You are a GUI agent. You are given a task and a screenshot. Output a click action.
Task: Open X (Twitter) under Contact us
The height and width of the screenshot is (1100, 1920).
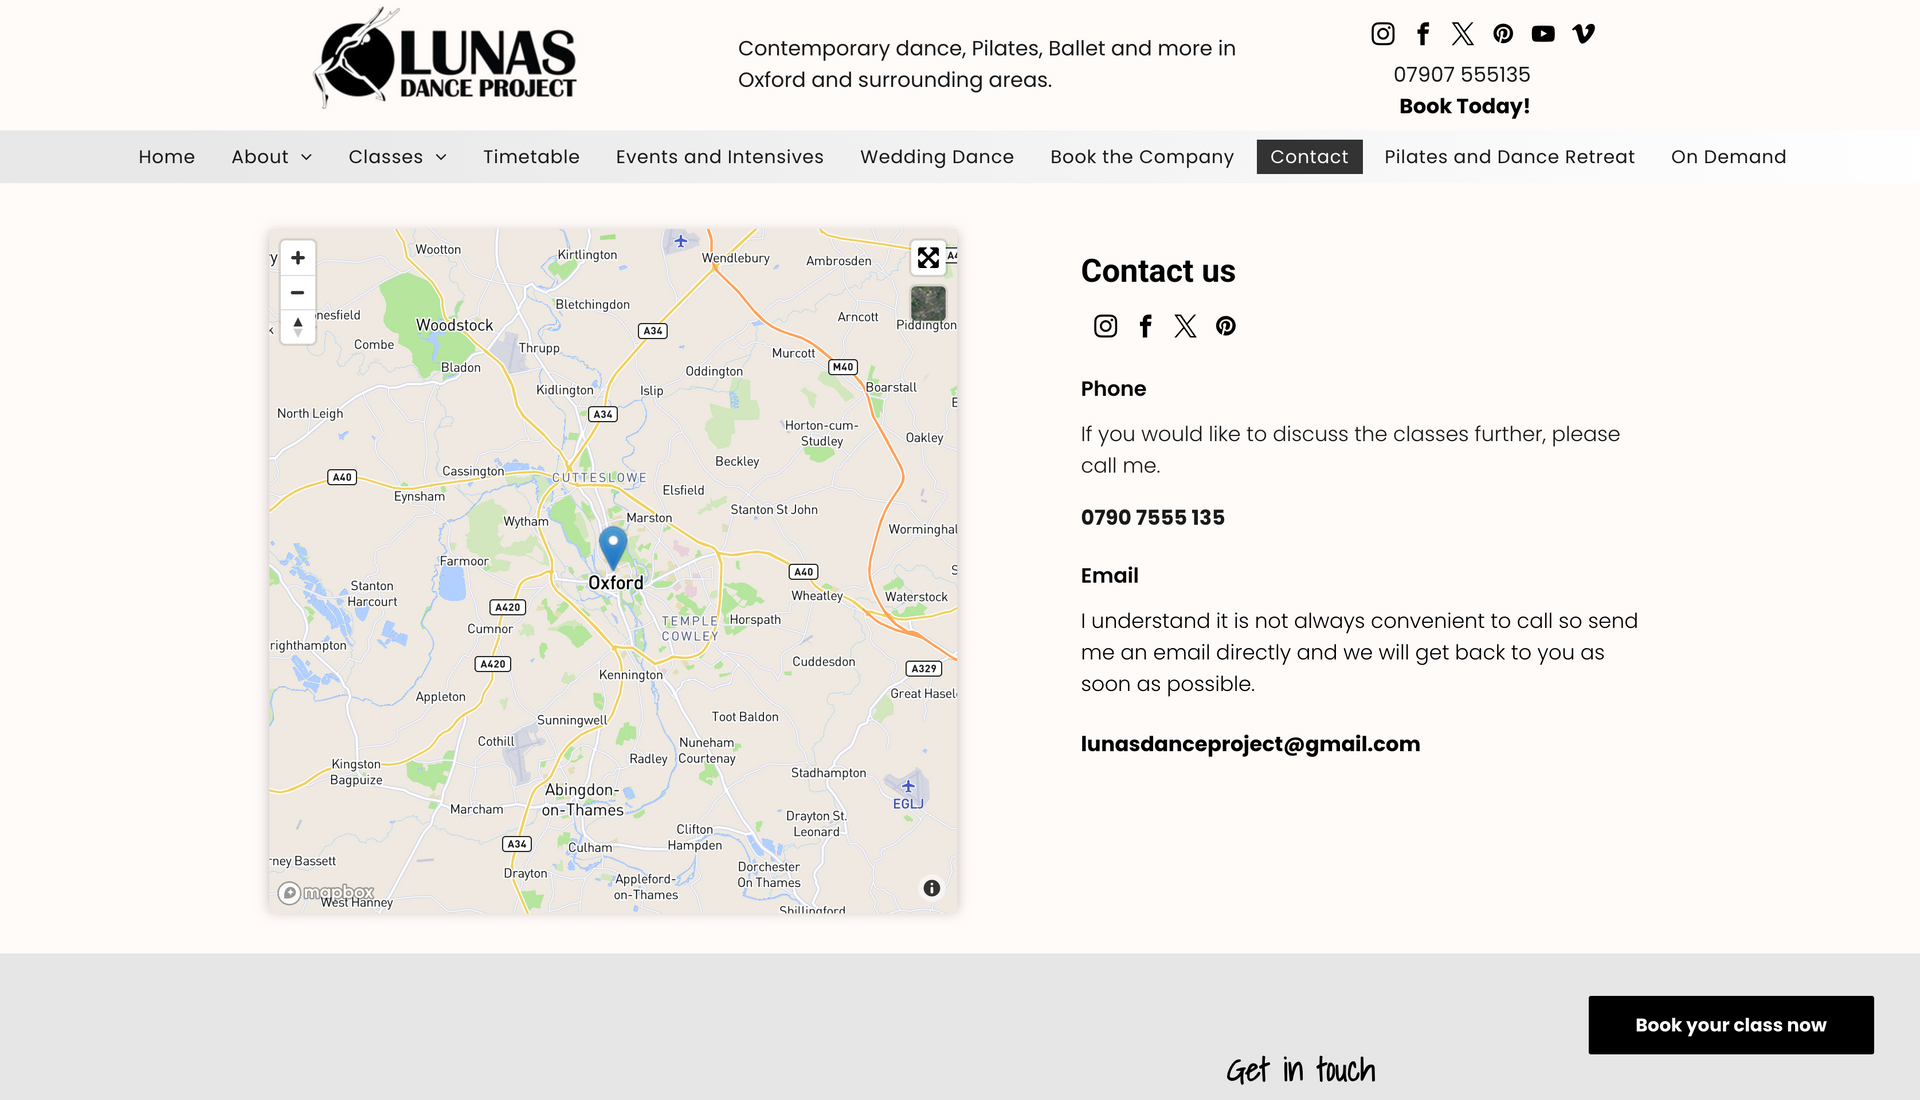tap(1186, 326)
